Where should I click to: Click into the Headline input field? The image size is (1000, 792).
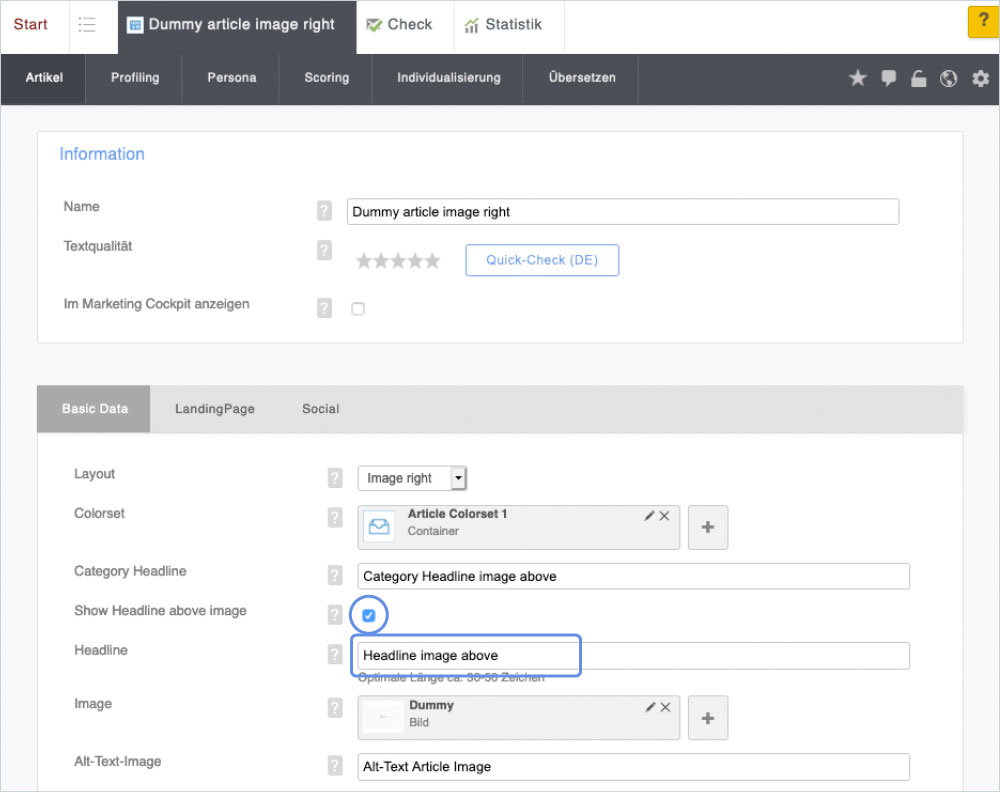(x=633, y=656)
